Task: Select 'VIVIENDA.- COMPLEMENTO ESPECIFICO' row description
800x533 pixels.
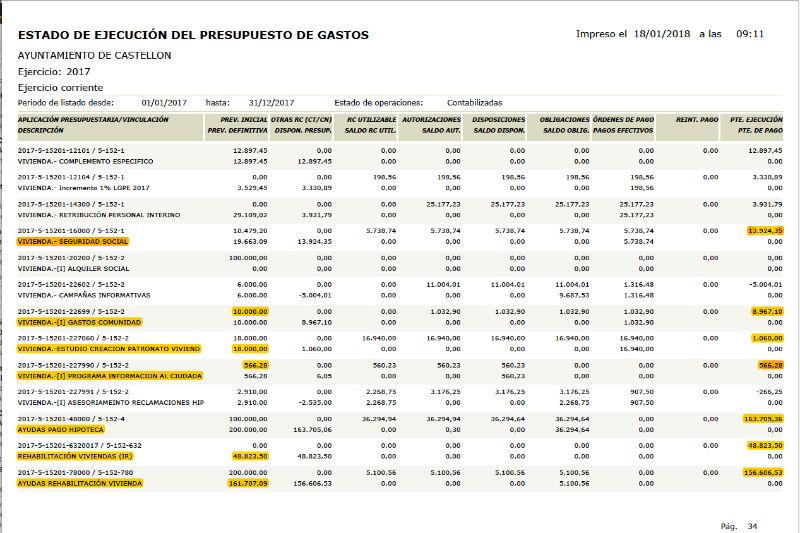Action: 86,160
